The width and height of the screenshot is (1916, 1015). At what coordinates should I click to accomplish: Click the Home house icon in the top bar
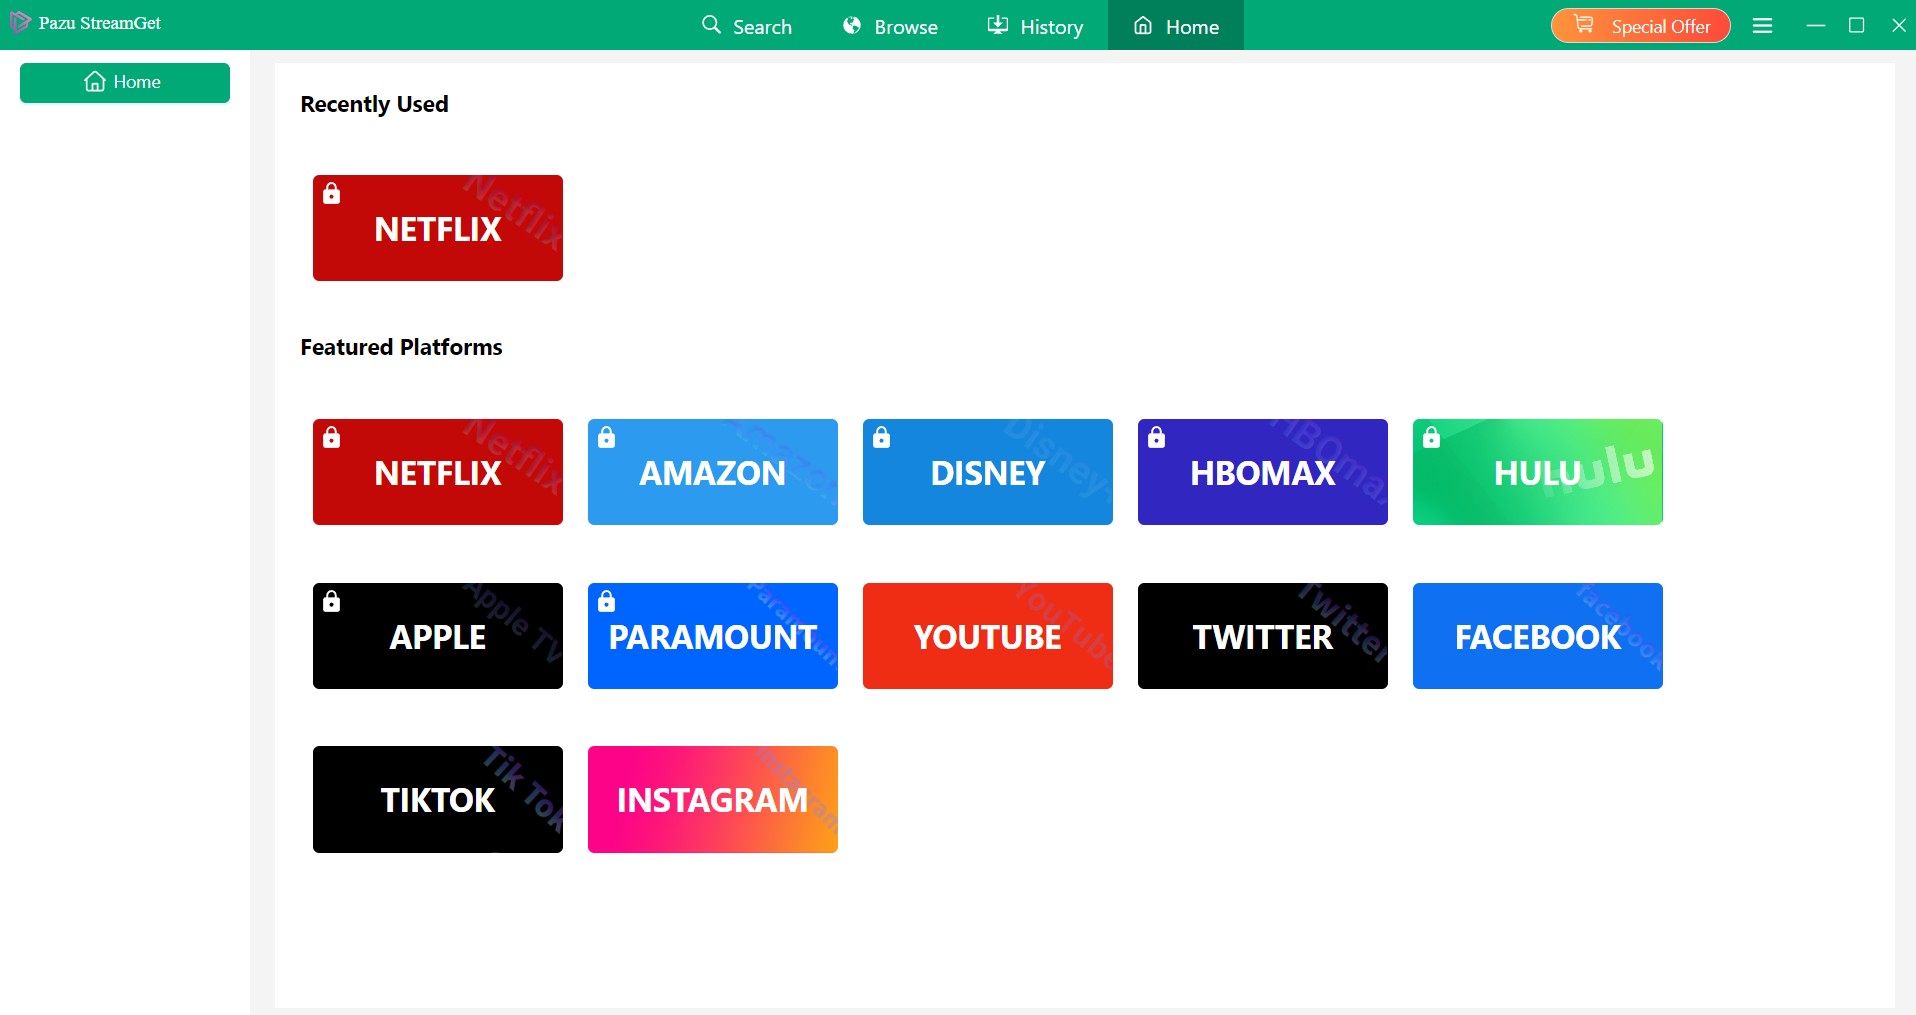pos(1143,26)
